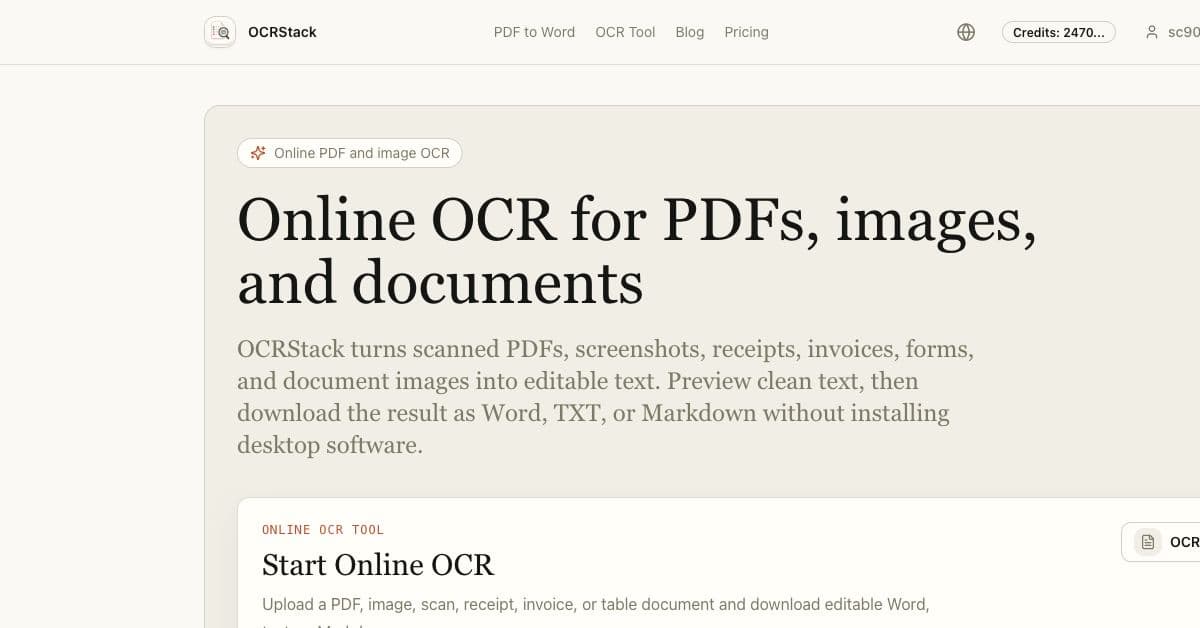Click the OCRStack logo icon
This screenshot has width=1200, height=628.
220,32
